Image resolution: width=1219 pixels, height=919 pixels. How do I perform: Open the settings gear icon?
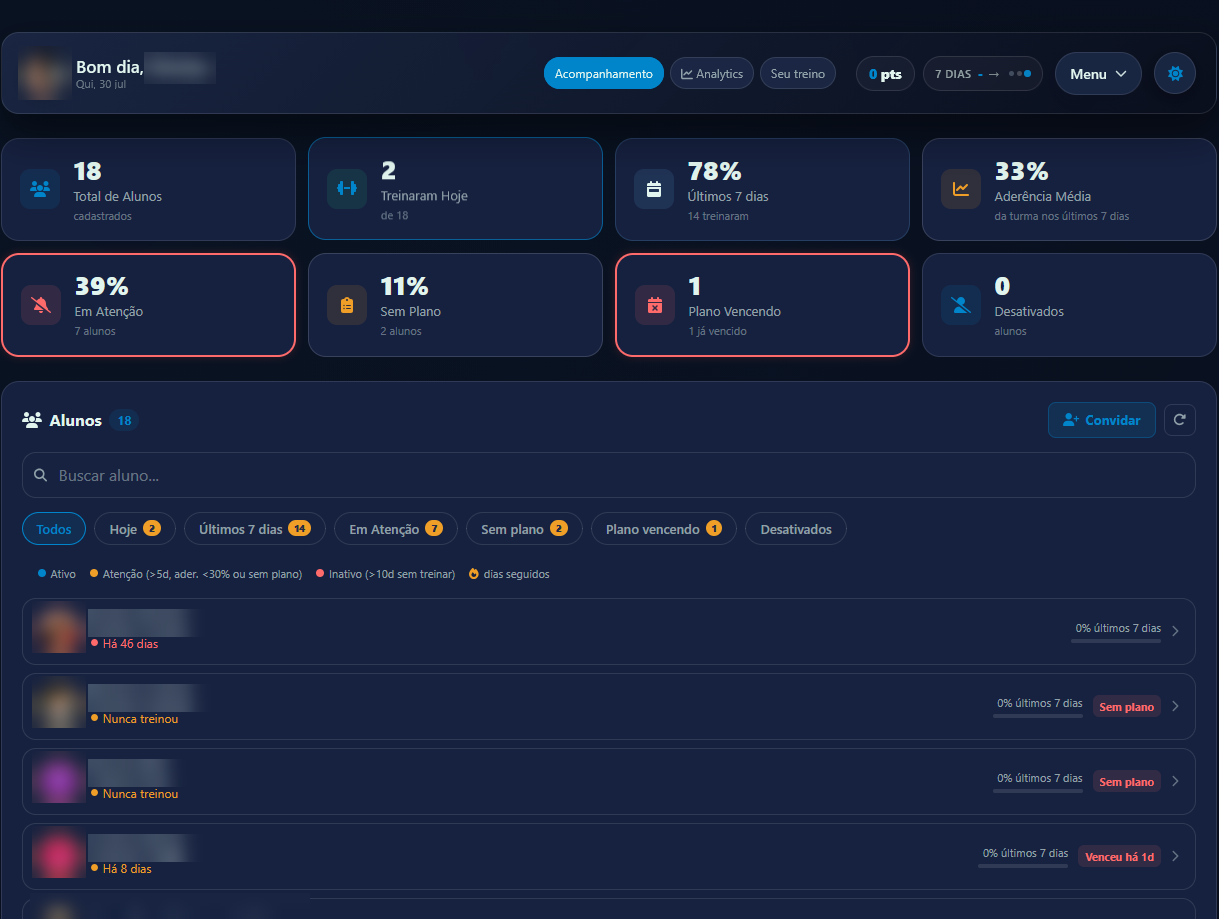click(1175, 74)
